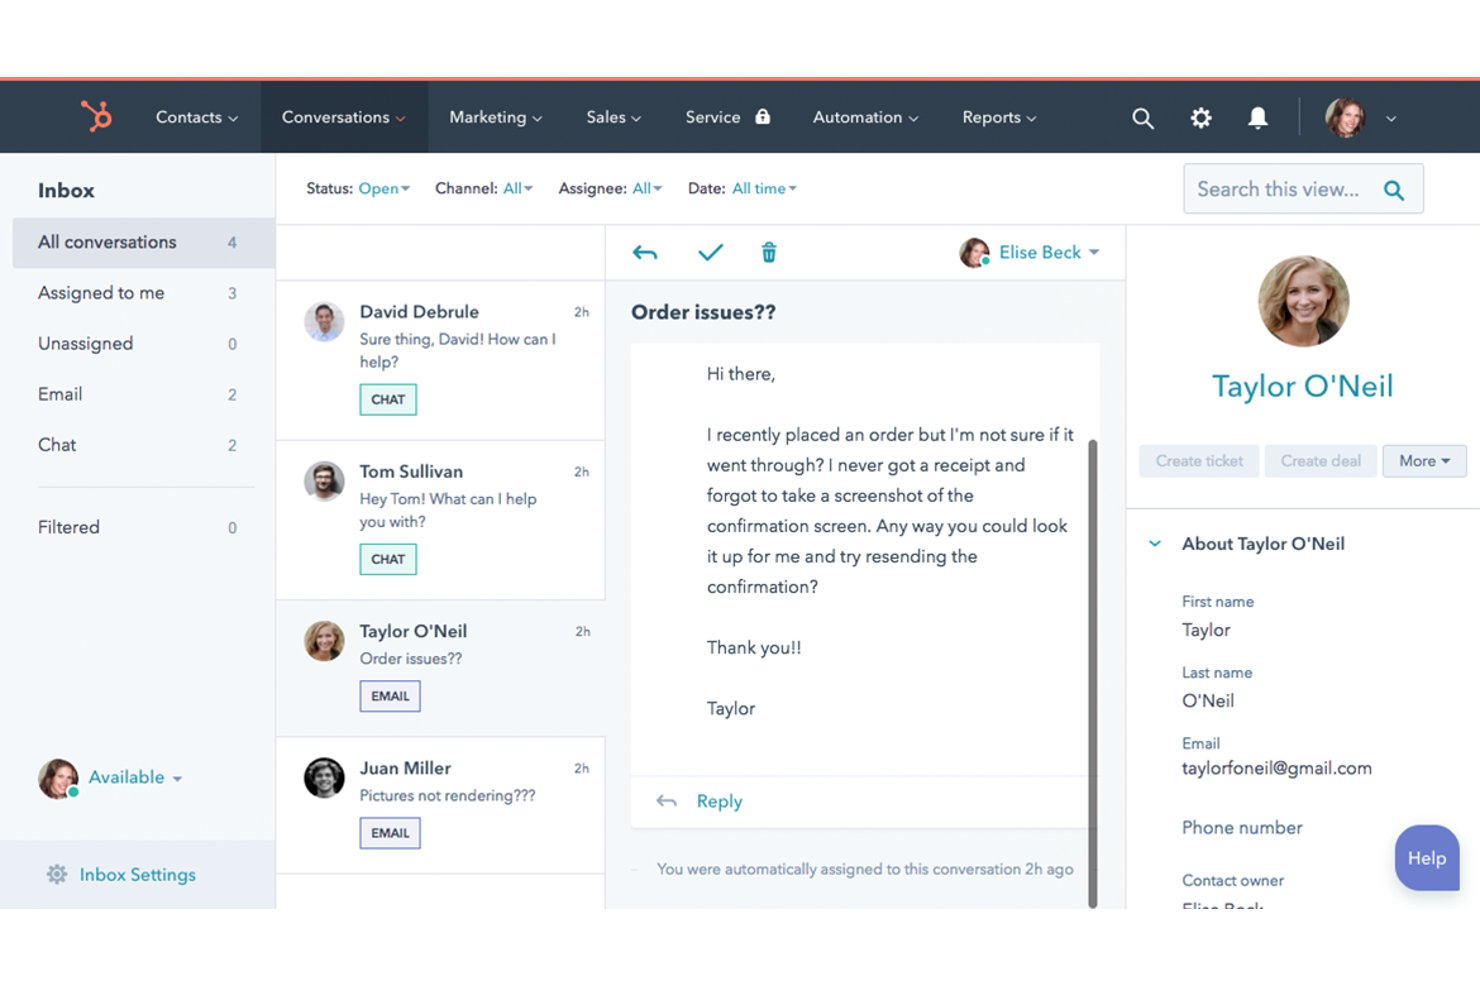
Task: Open the Automation menu
Action: (865, 117)
